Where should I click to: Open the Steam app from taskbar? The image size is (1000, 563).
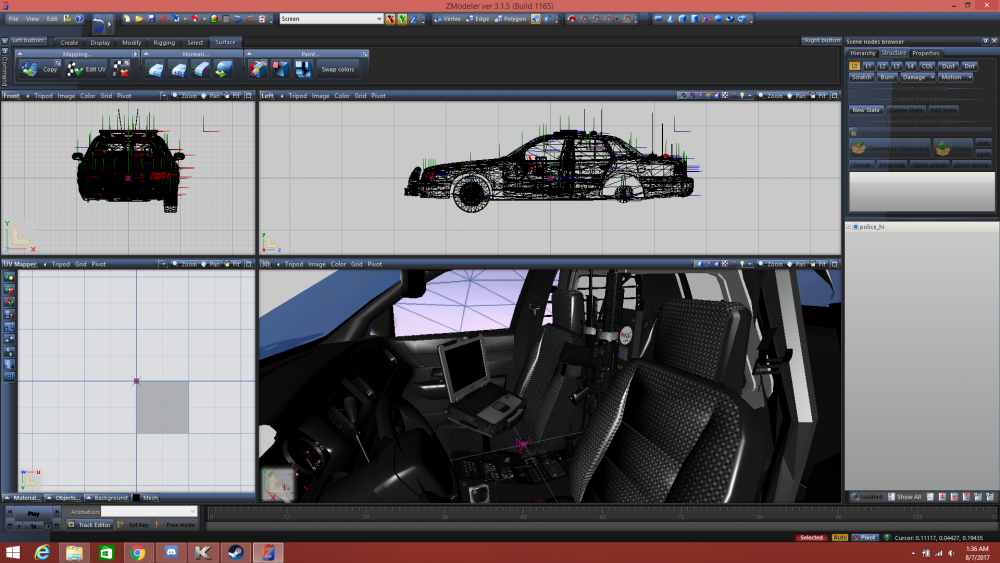tap(235, 552)
